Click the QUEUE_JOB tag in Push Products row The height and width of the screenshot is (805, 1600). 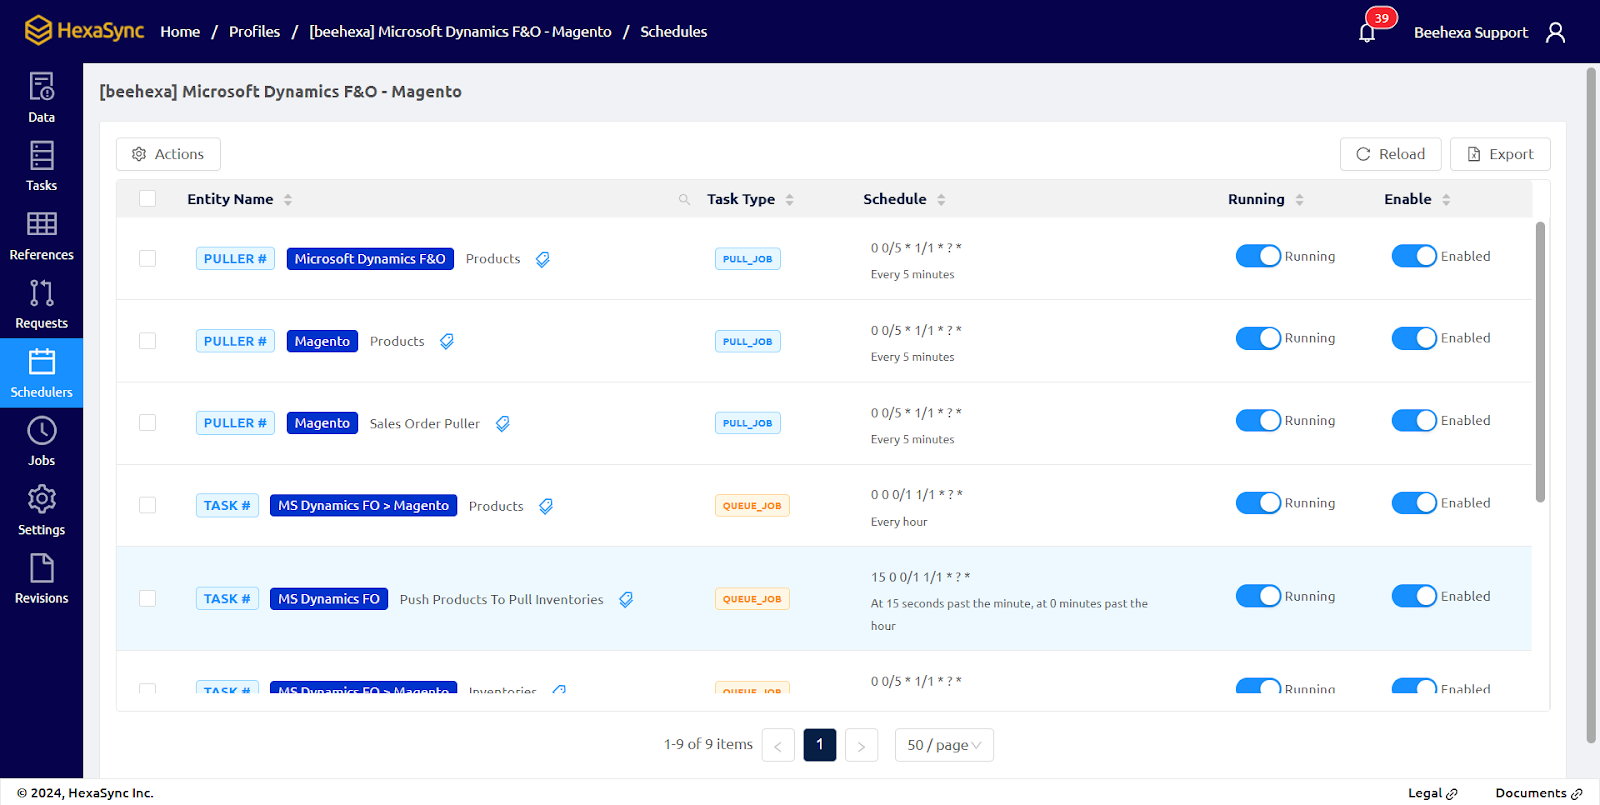[752, 599]
